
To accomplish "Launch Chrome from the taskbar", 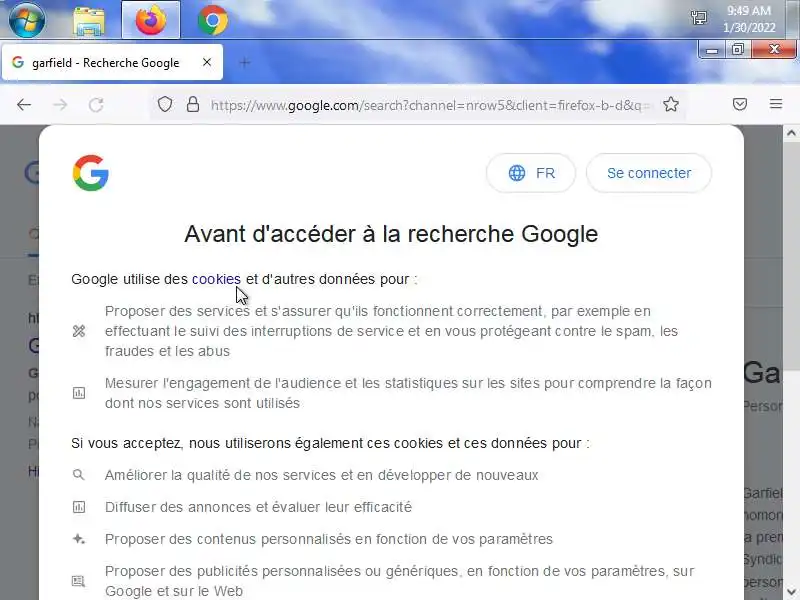I will click(213, 20).
